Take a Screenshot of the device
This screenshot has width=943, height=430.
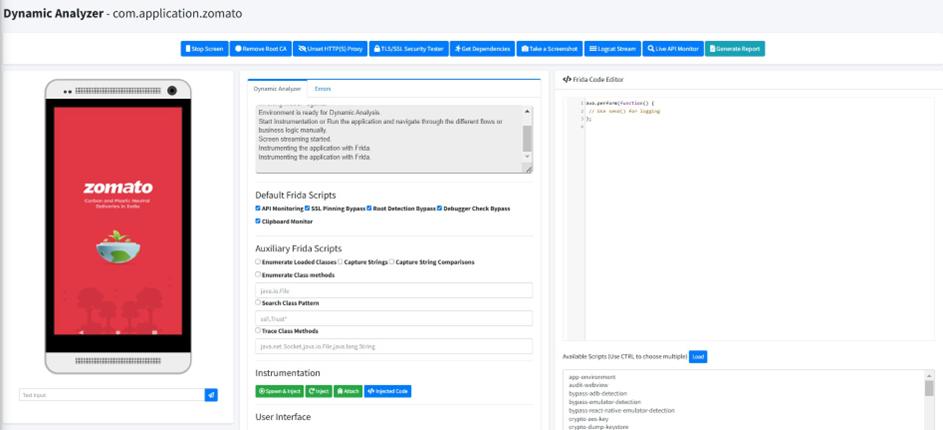coord(549,49)
